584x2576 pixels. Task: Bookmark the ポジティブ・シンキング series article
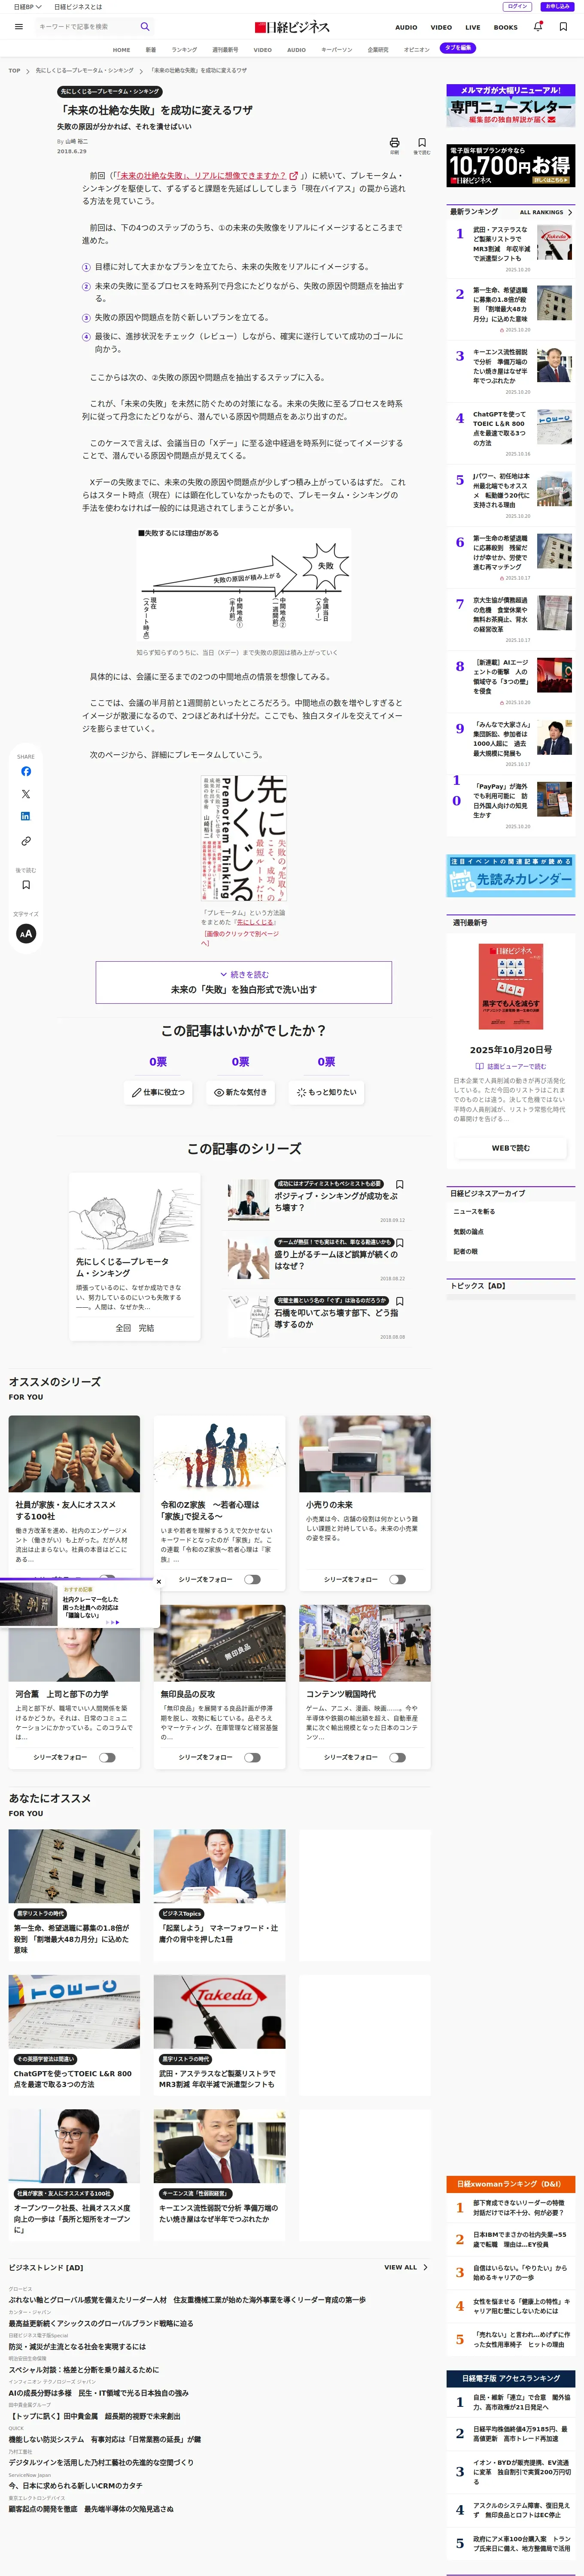pos(400,1185)
